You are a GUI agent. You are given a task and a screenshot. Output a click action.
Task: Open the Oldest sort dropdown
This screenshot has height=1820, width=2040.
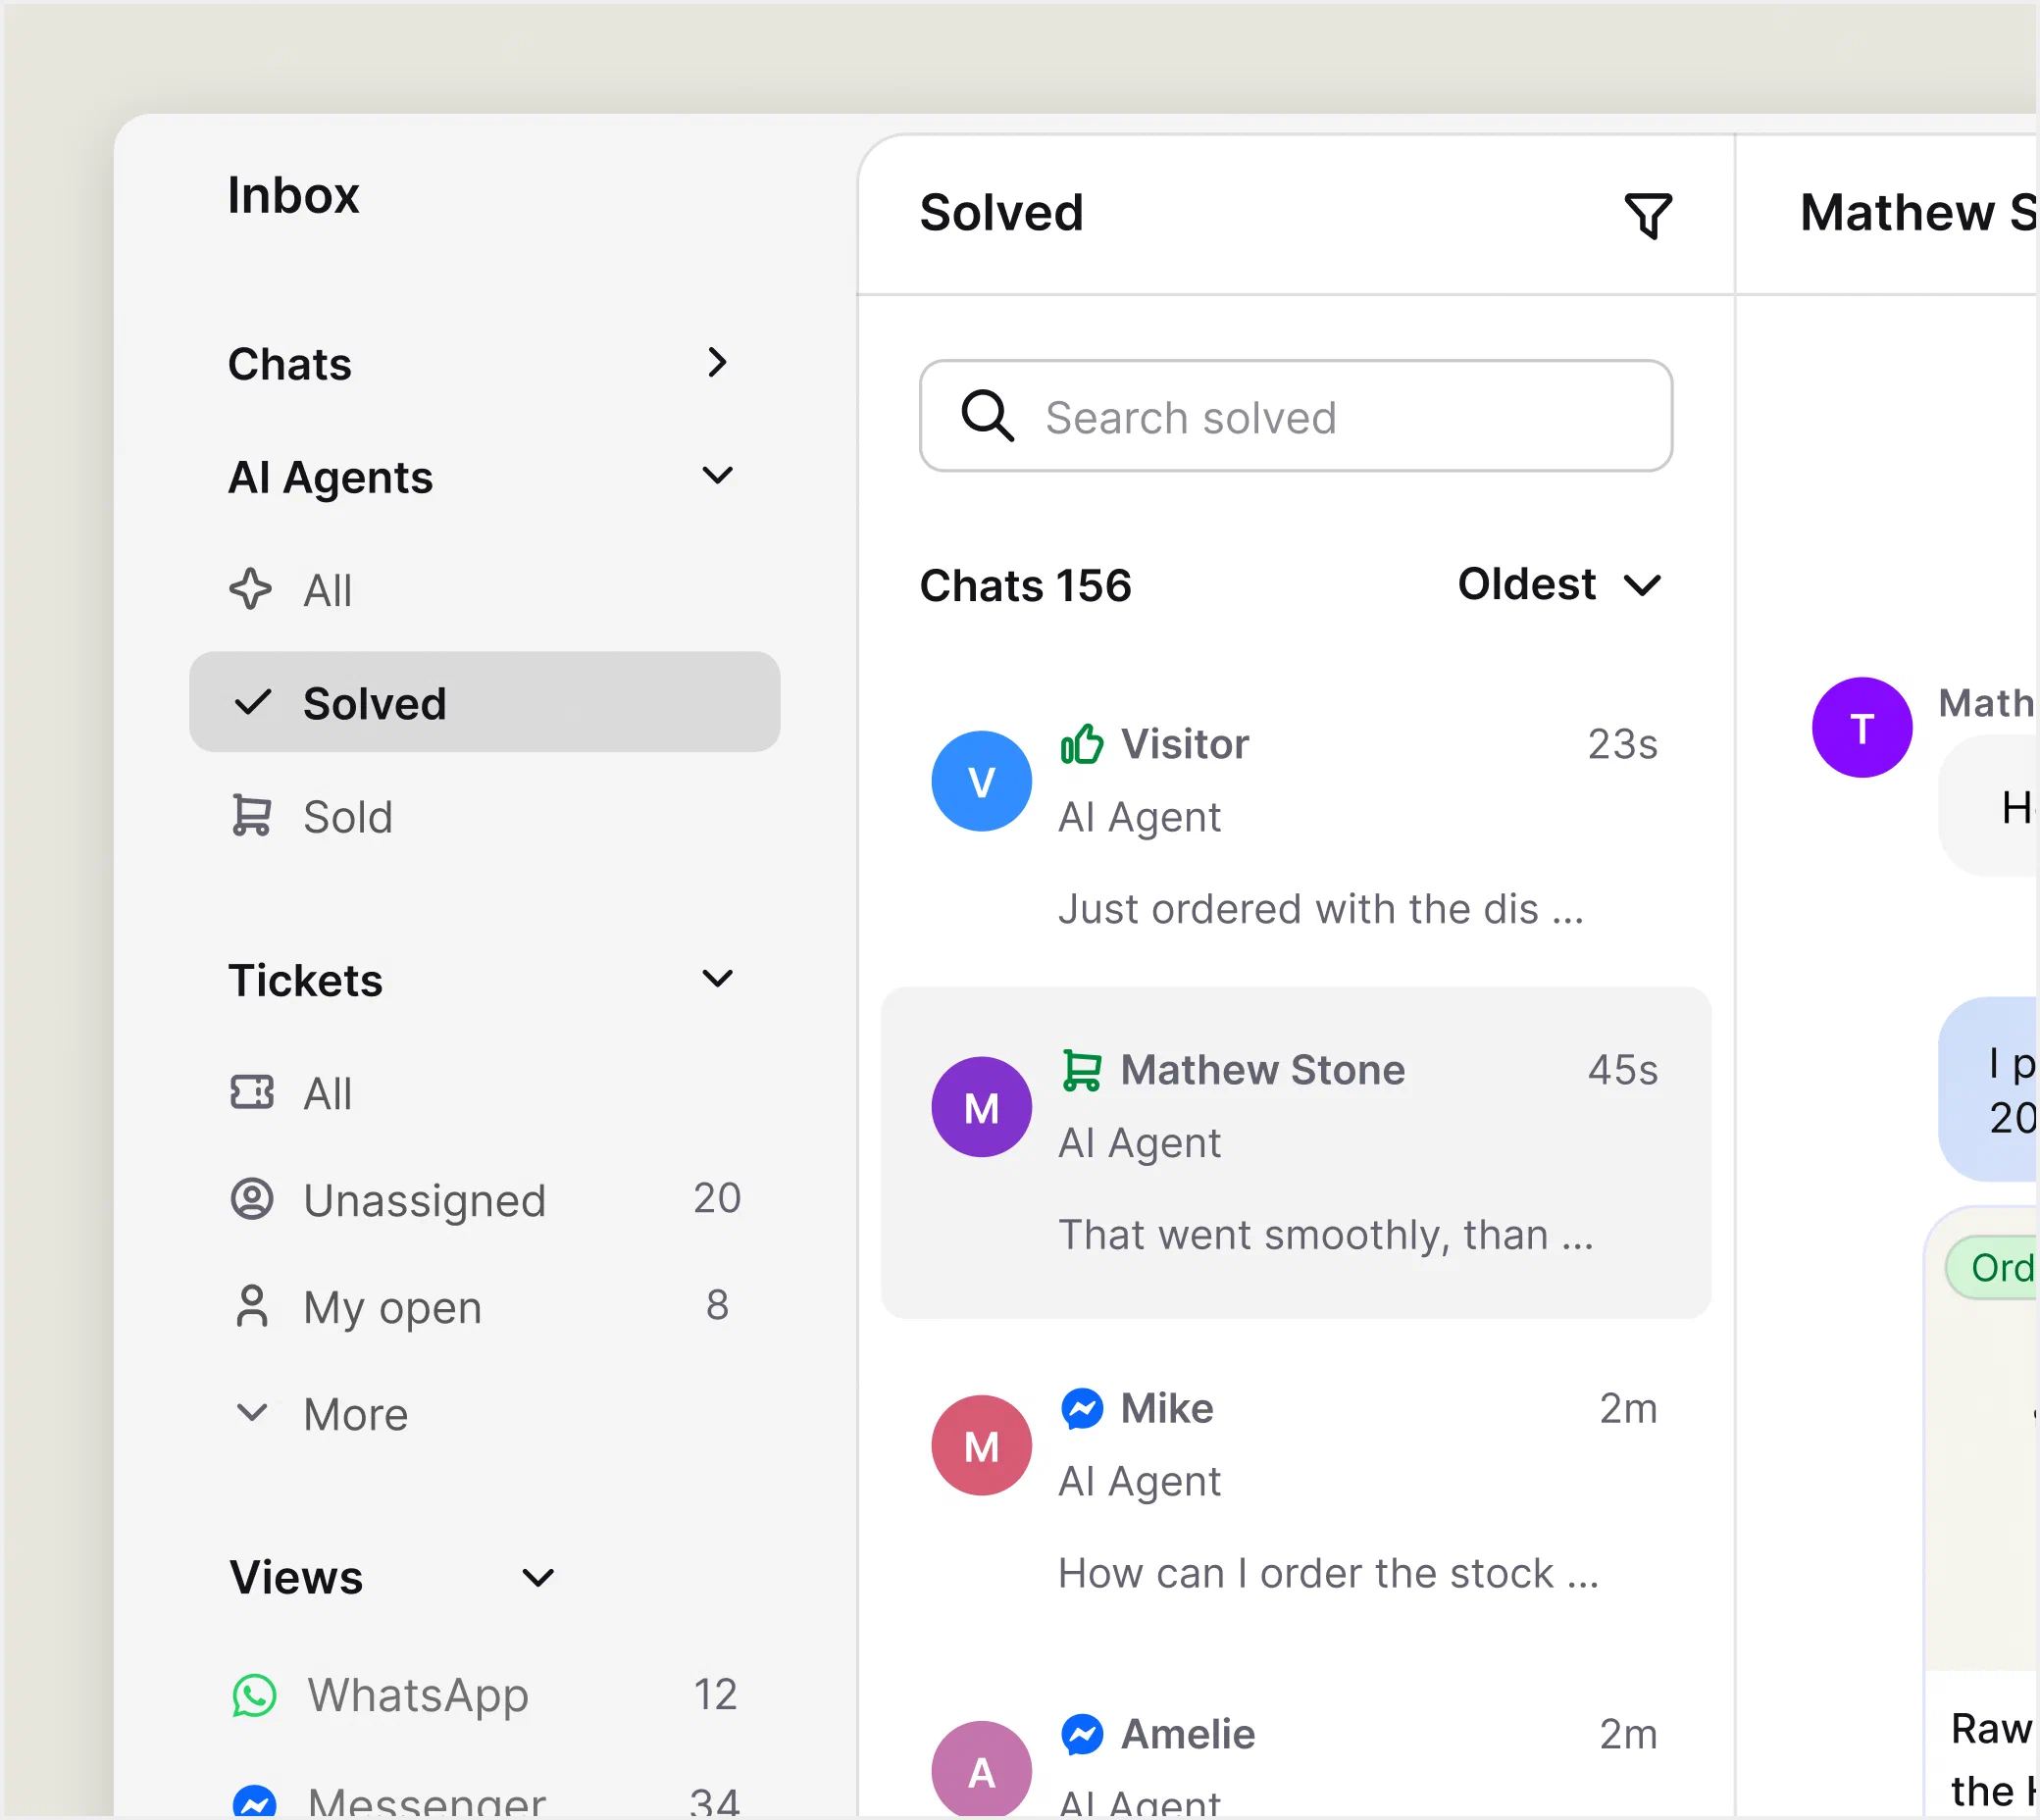[1559, 584]
